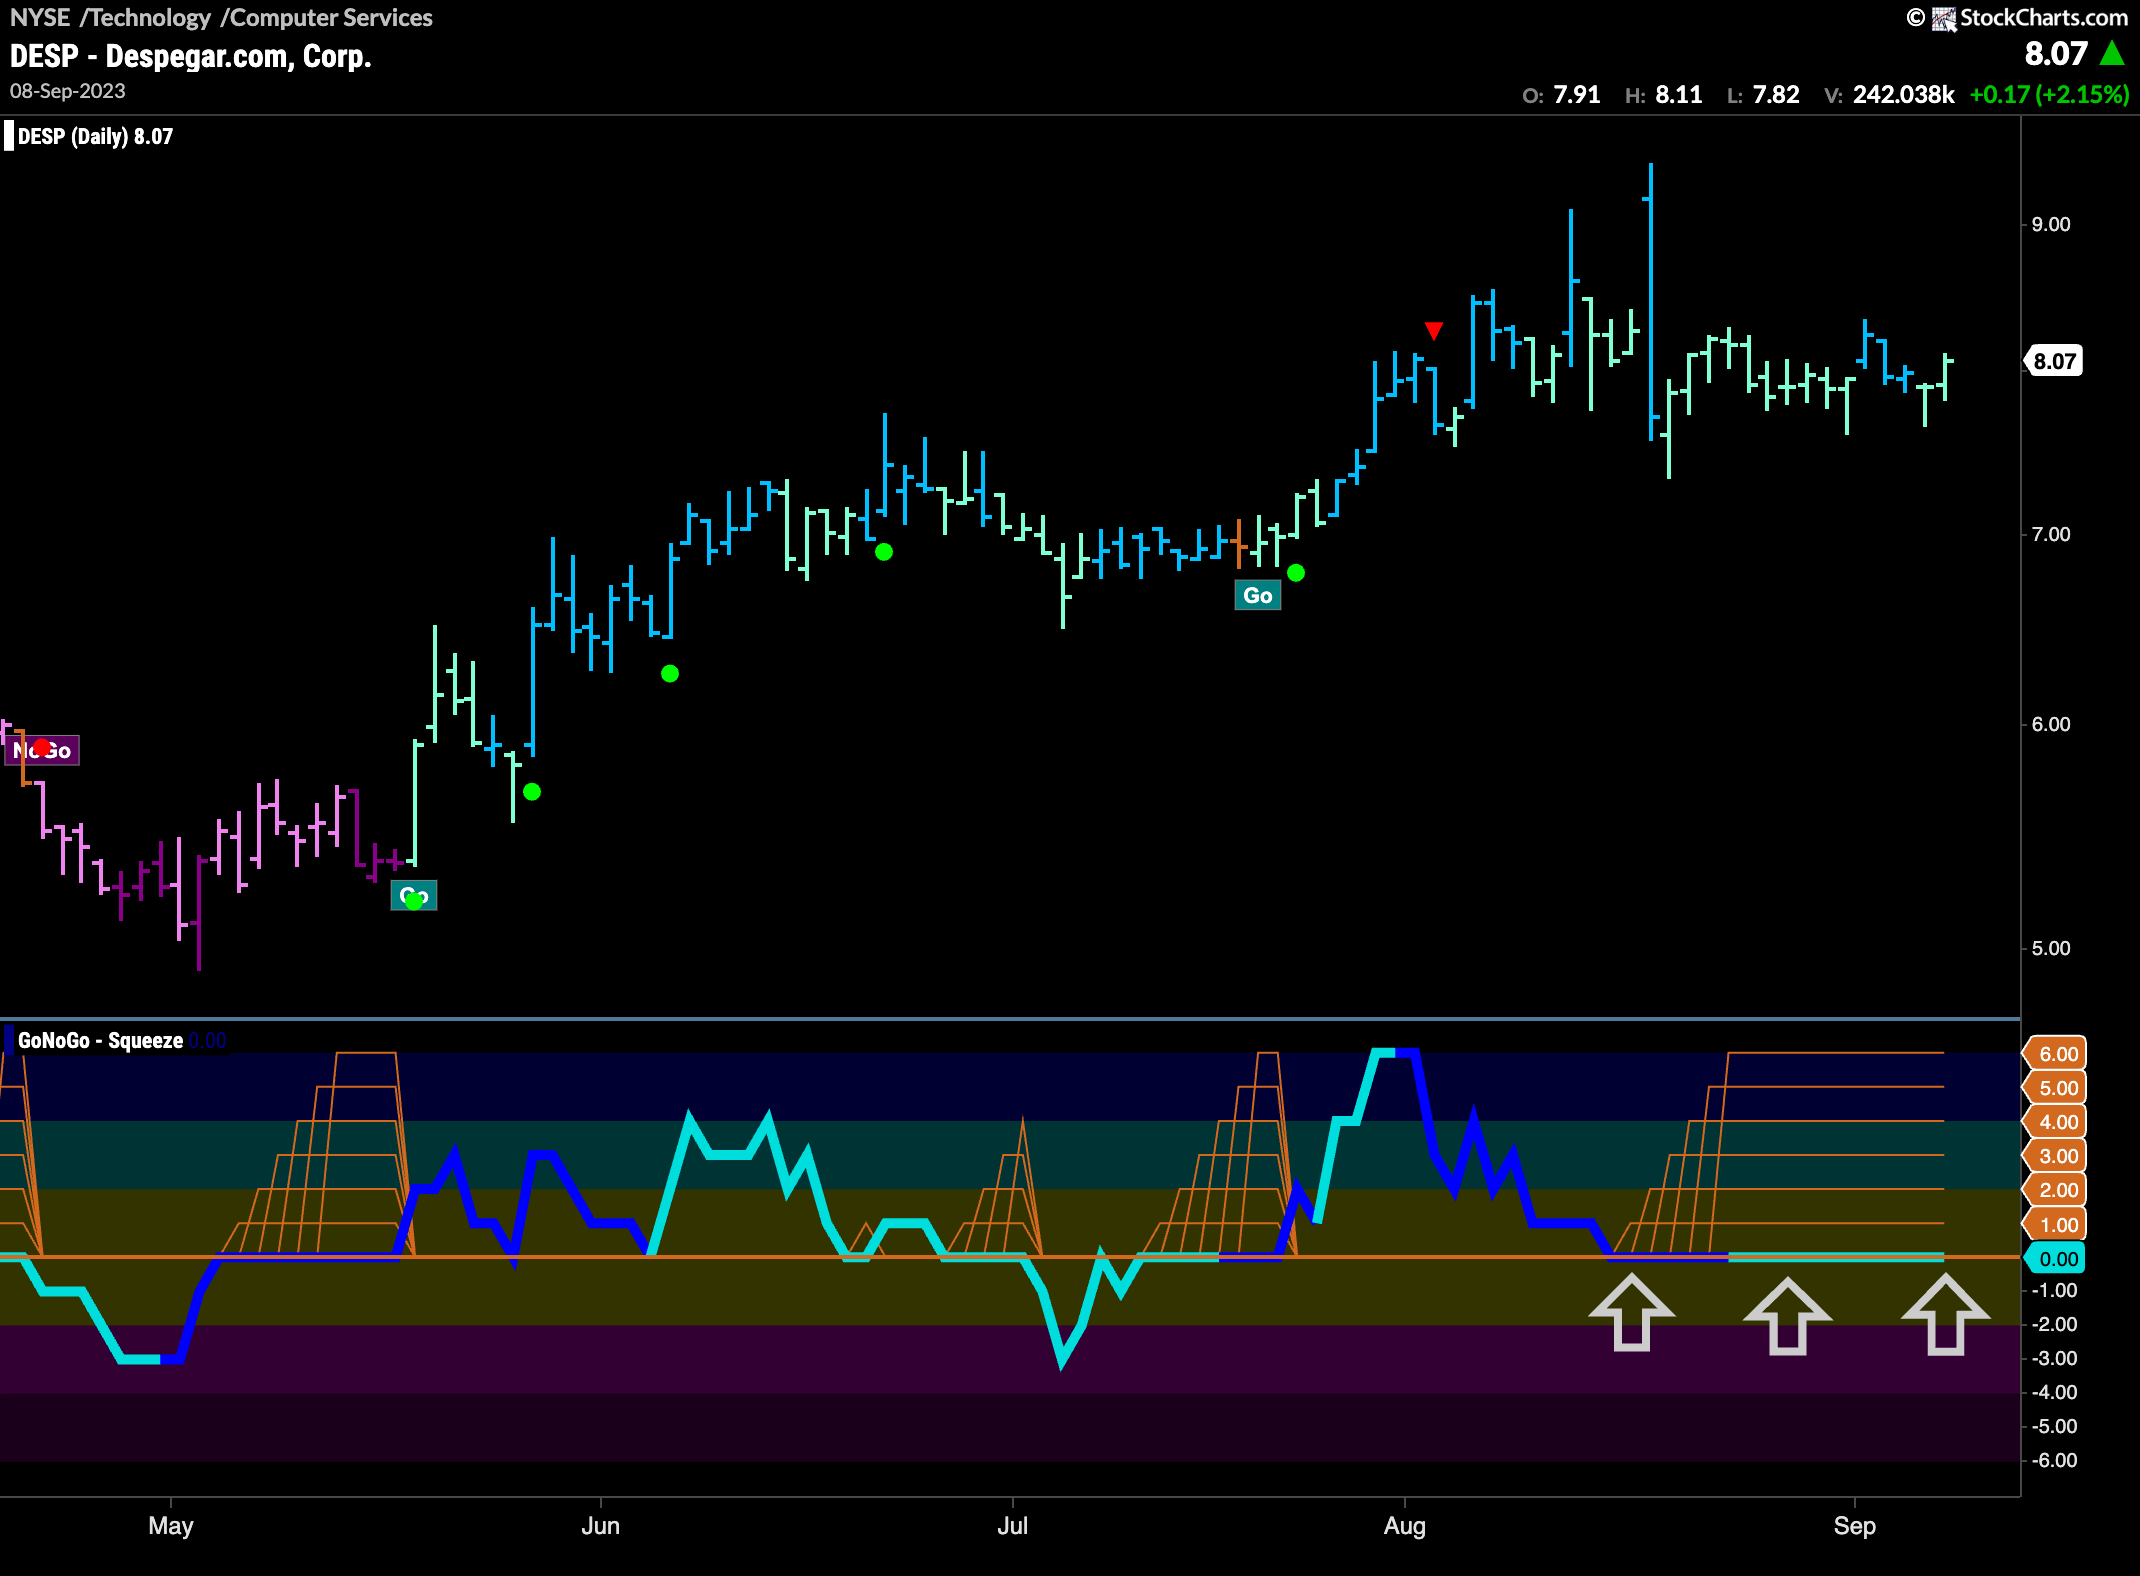This screenshot has height=1576, width=2140.
Task: Click the 5.00 price axis label
Action: click(x=2051, y=948)
